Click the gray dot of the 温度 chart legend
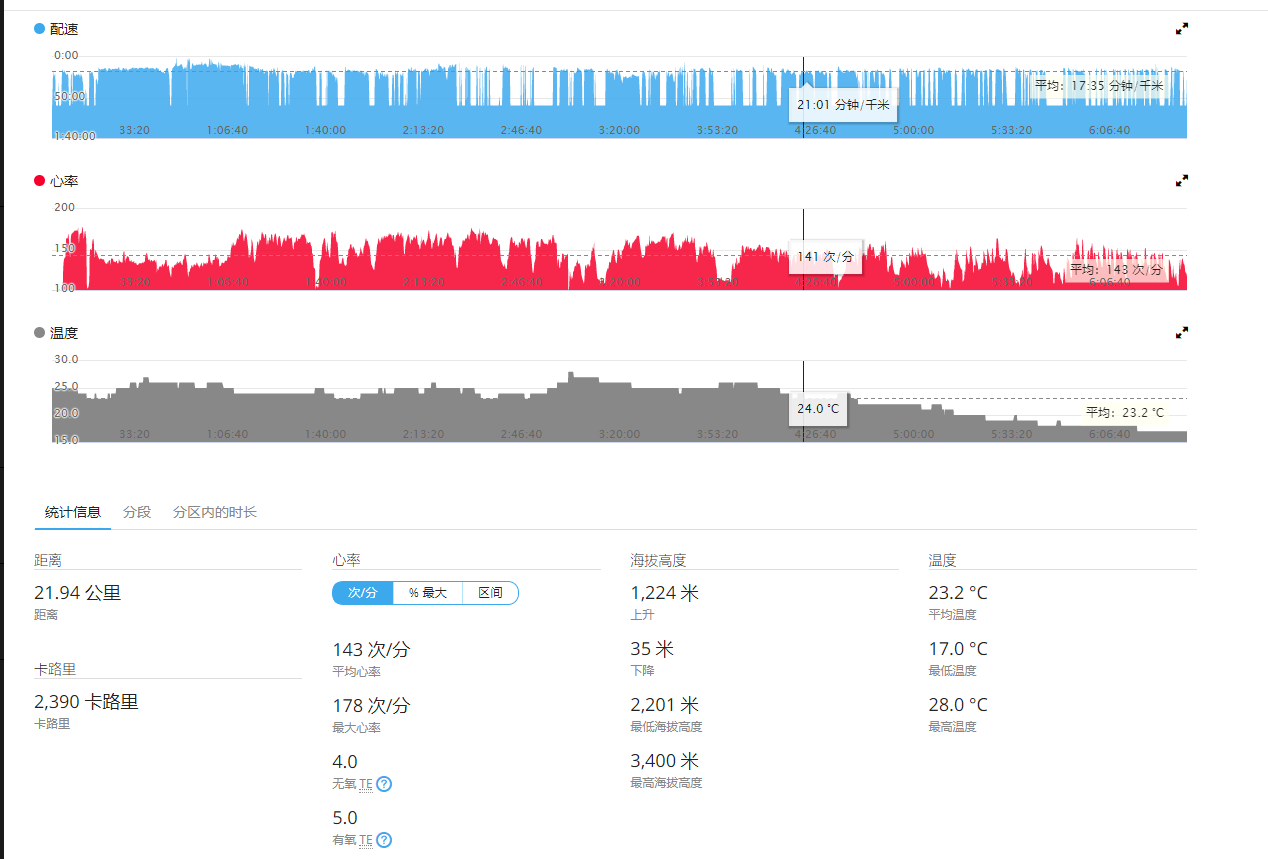 [40, 333]
